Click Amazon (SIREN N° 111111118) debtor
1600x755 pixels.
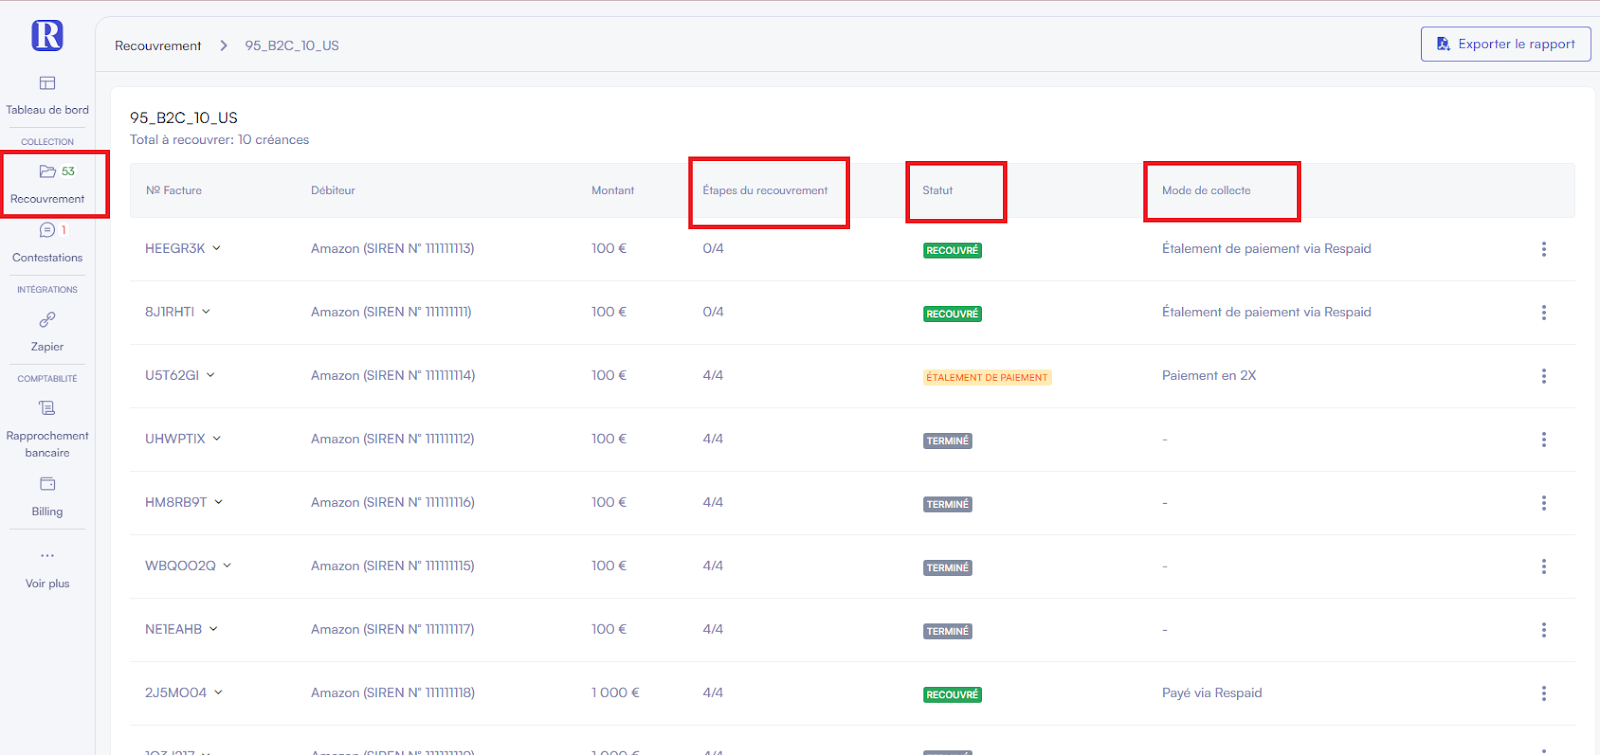(x=393, y=692)
